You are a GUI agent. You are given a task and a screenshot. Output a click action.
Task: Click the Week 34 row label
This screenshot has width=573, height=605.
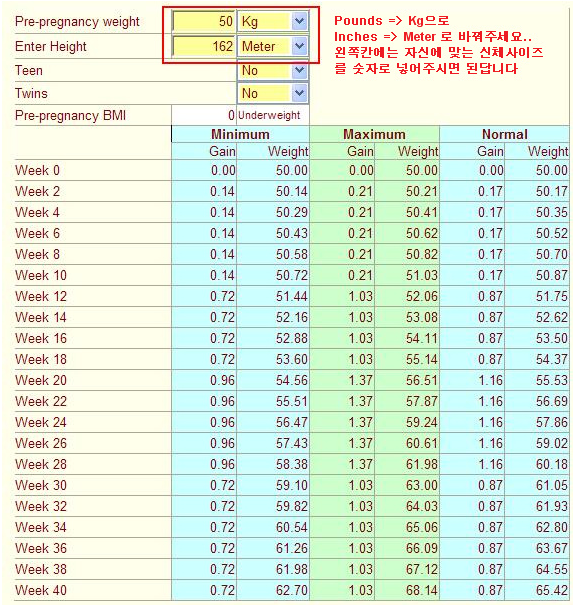coord(41,527)
